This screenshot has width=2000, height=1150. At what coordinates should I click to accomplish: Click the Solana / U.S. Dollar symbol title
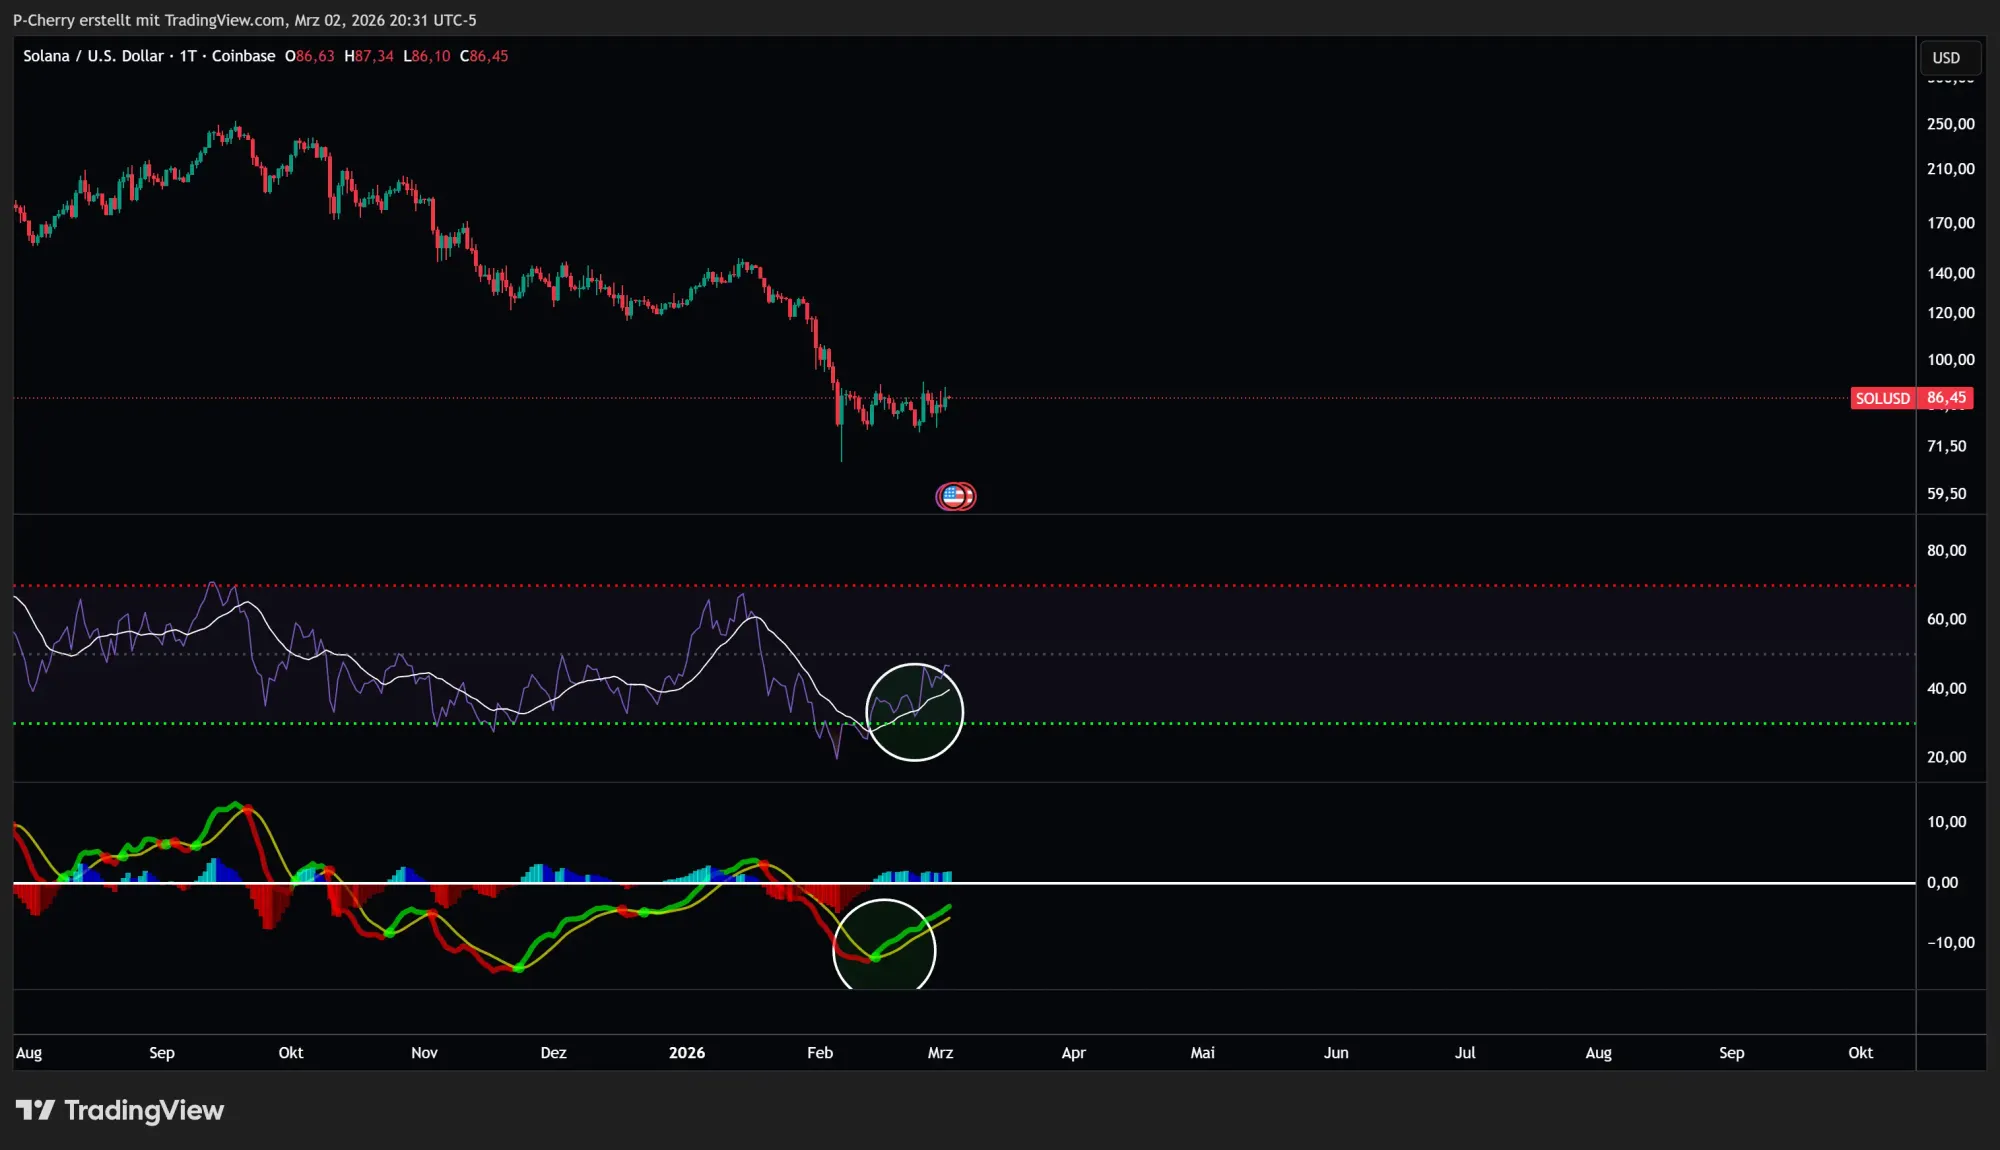tap(93, 56)
